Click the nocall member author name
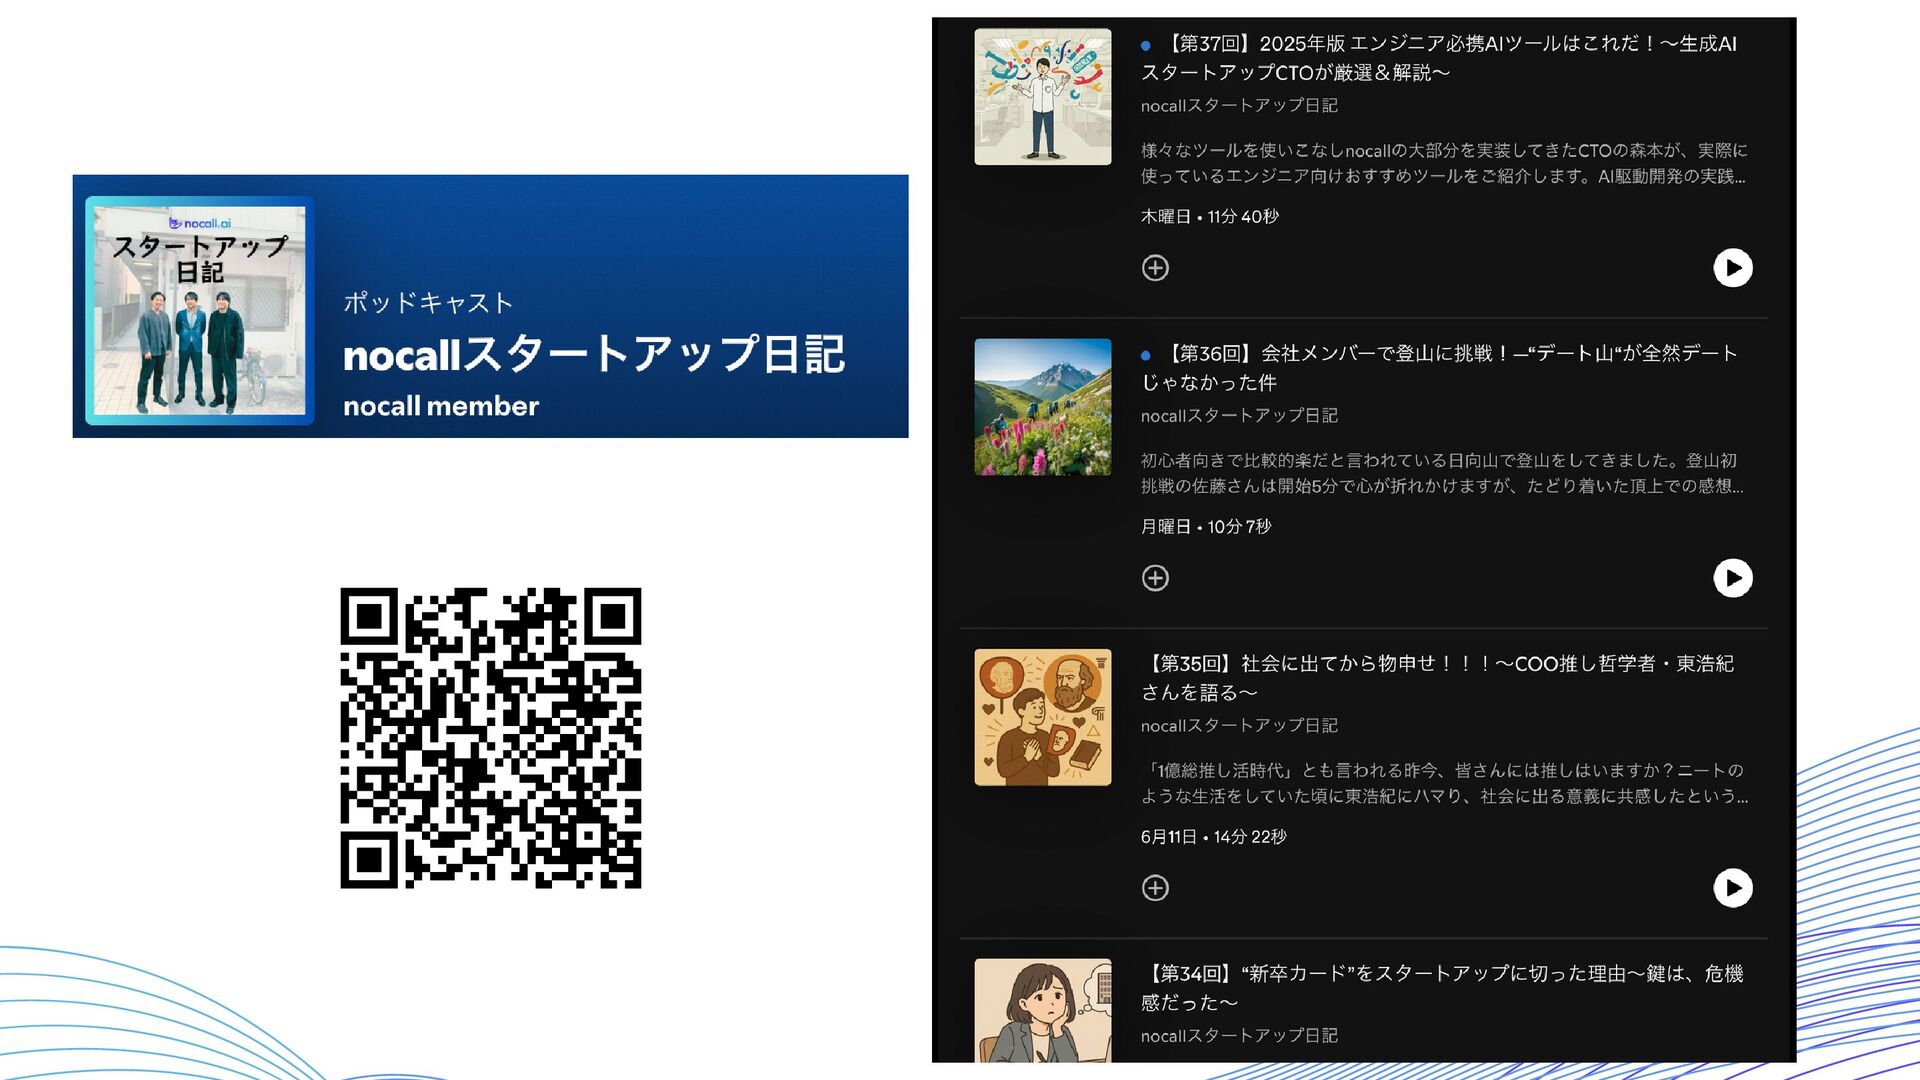Screen dimensions: 1920x1080 (441, 406)
